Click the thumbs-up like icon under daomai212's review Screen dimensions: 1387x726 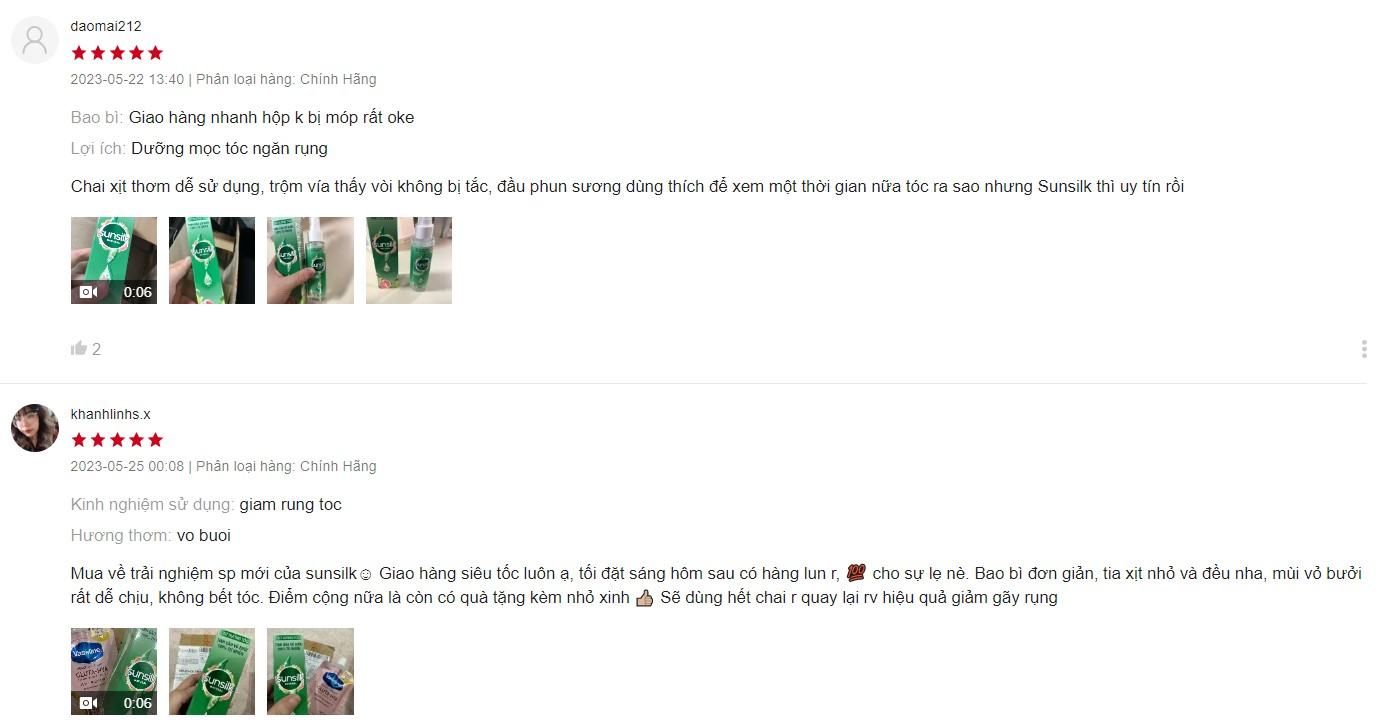(79, 348)
